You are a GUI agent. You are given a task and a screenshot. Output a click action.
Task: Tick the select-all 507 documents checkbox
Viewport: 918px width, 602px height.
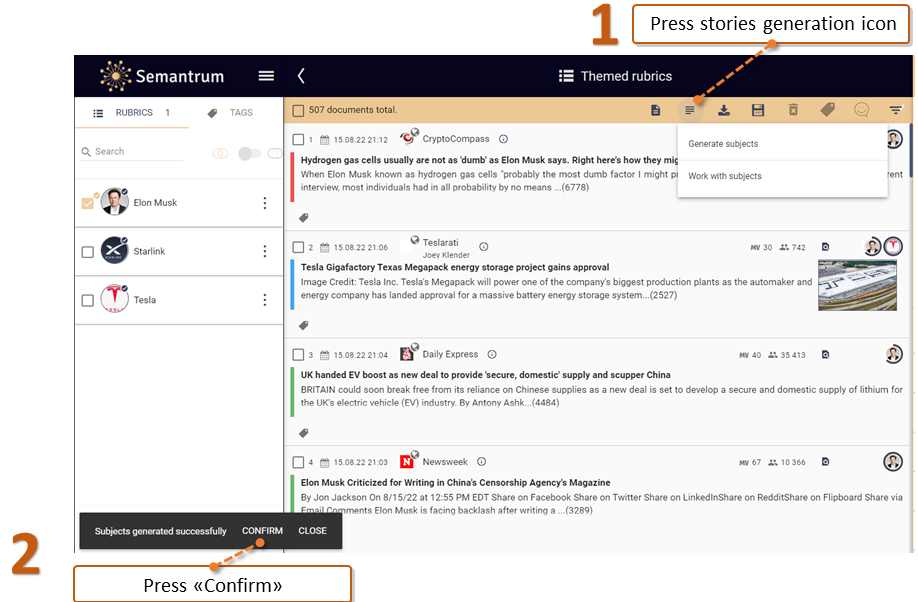299,110
